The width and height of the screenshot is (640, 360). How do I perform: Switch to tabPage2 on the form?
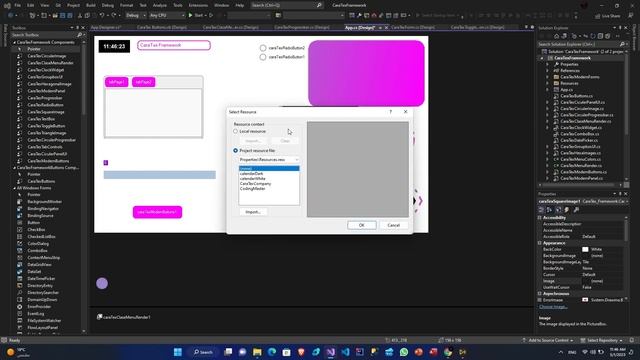click(144, 82)
